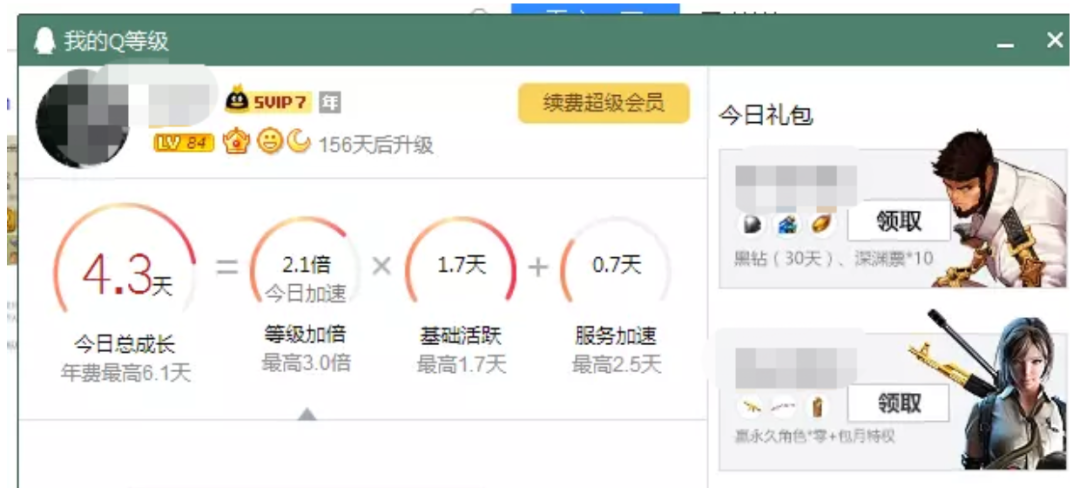Viewport: 1080px width, 488px height.
Task: Click the 年费最高6.1天 text
Action: tap(125, 372)
